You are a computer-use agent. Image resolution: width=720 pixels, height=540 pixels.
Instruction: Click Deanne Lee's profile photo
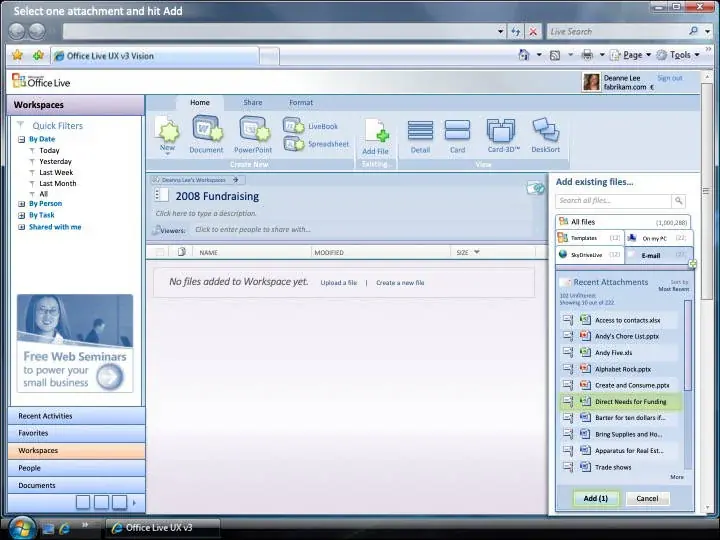[x=591, y=82]
